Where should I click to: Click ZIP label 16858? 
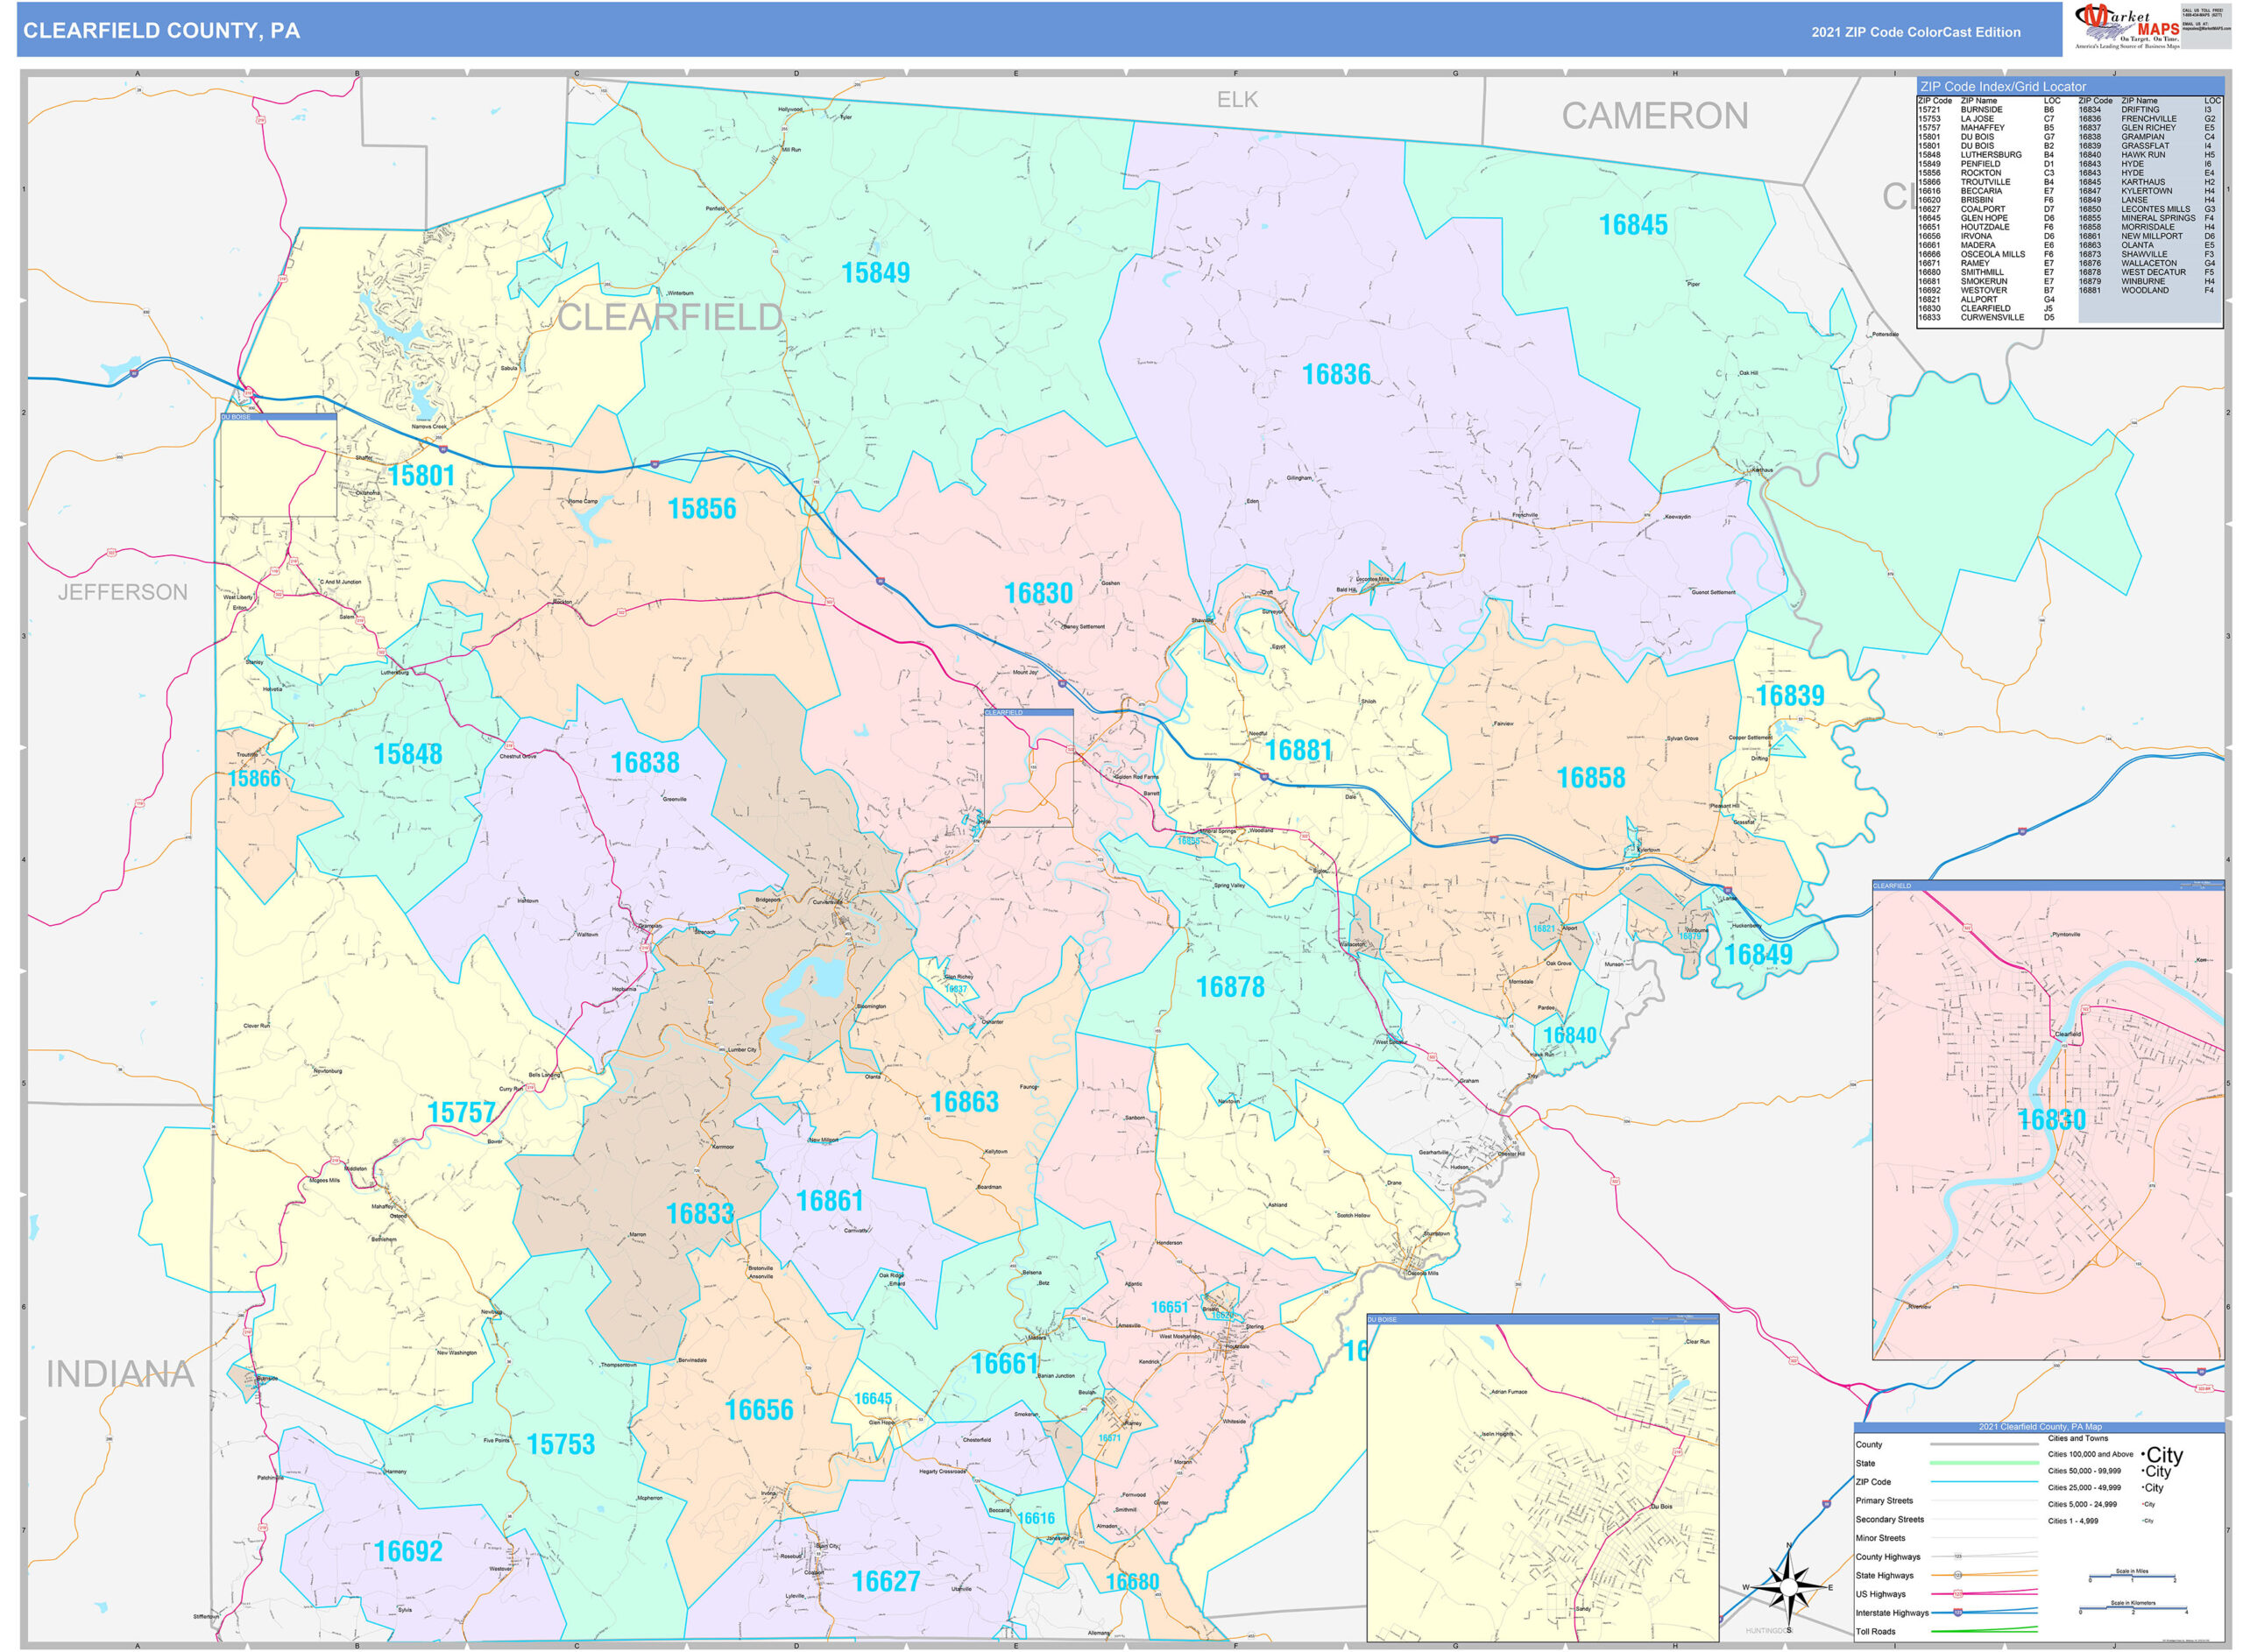click(1590, 778)
